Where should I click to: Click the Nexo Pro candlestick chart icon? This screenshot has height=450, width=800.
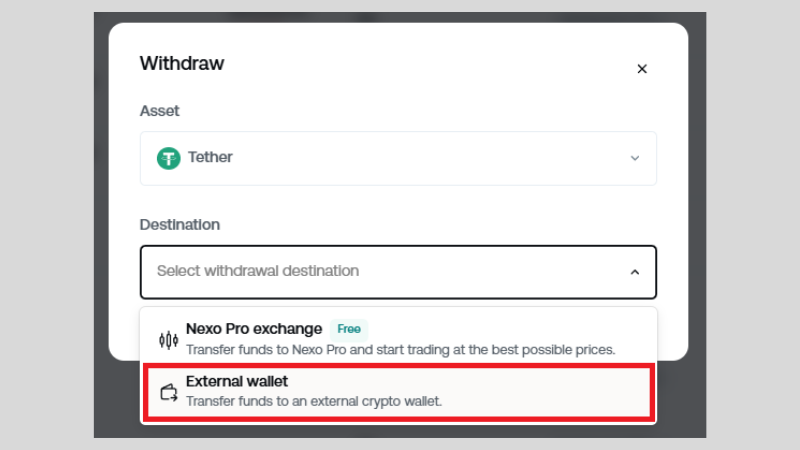point(168,340)
